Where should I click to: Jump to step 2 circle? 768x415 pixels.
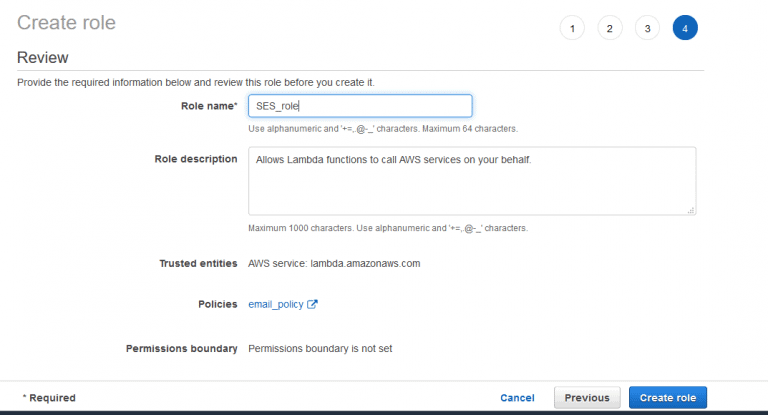click(x=609, y=28)
